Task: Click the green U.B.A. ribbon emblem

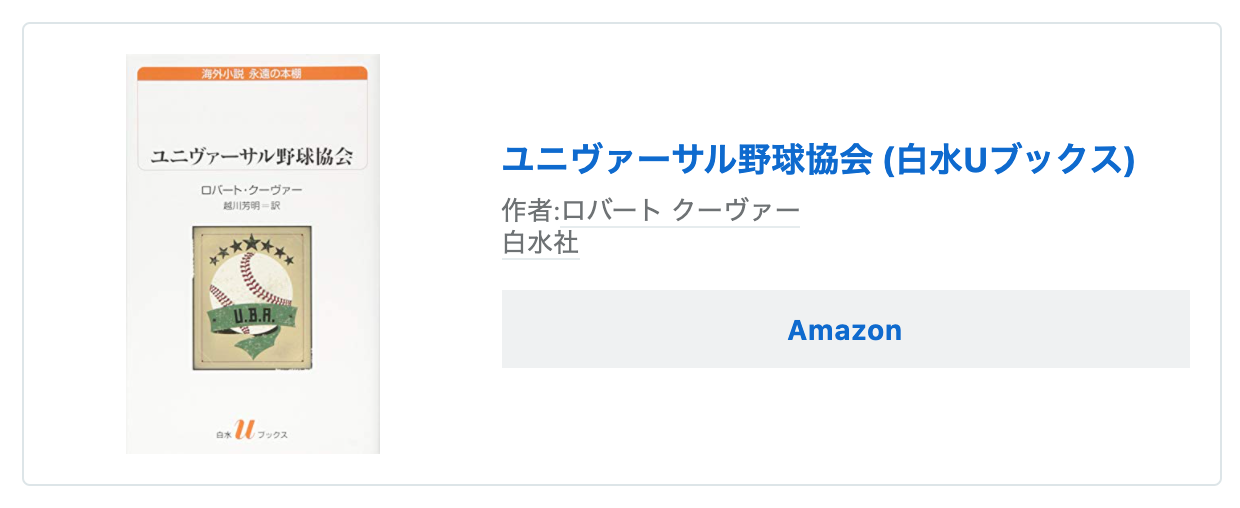Action: pos(252,318)
